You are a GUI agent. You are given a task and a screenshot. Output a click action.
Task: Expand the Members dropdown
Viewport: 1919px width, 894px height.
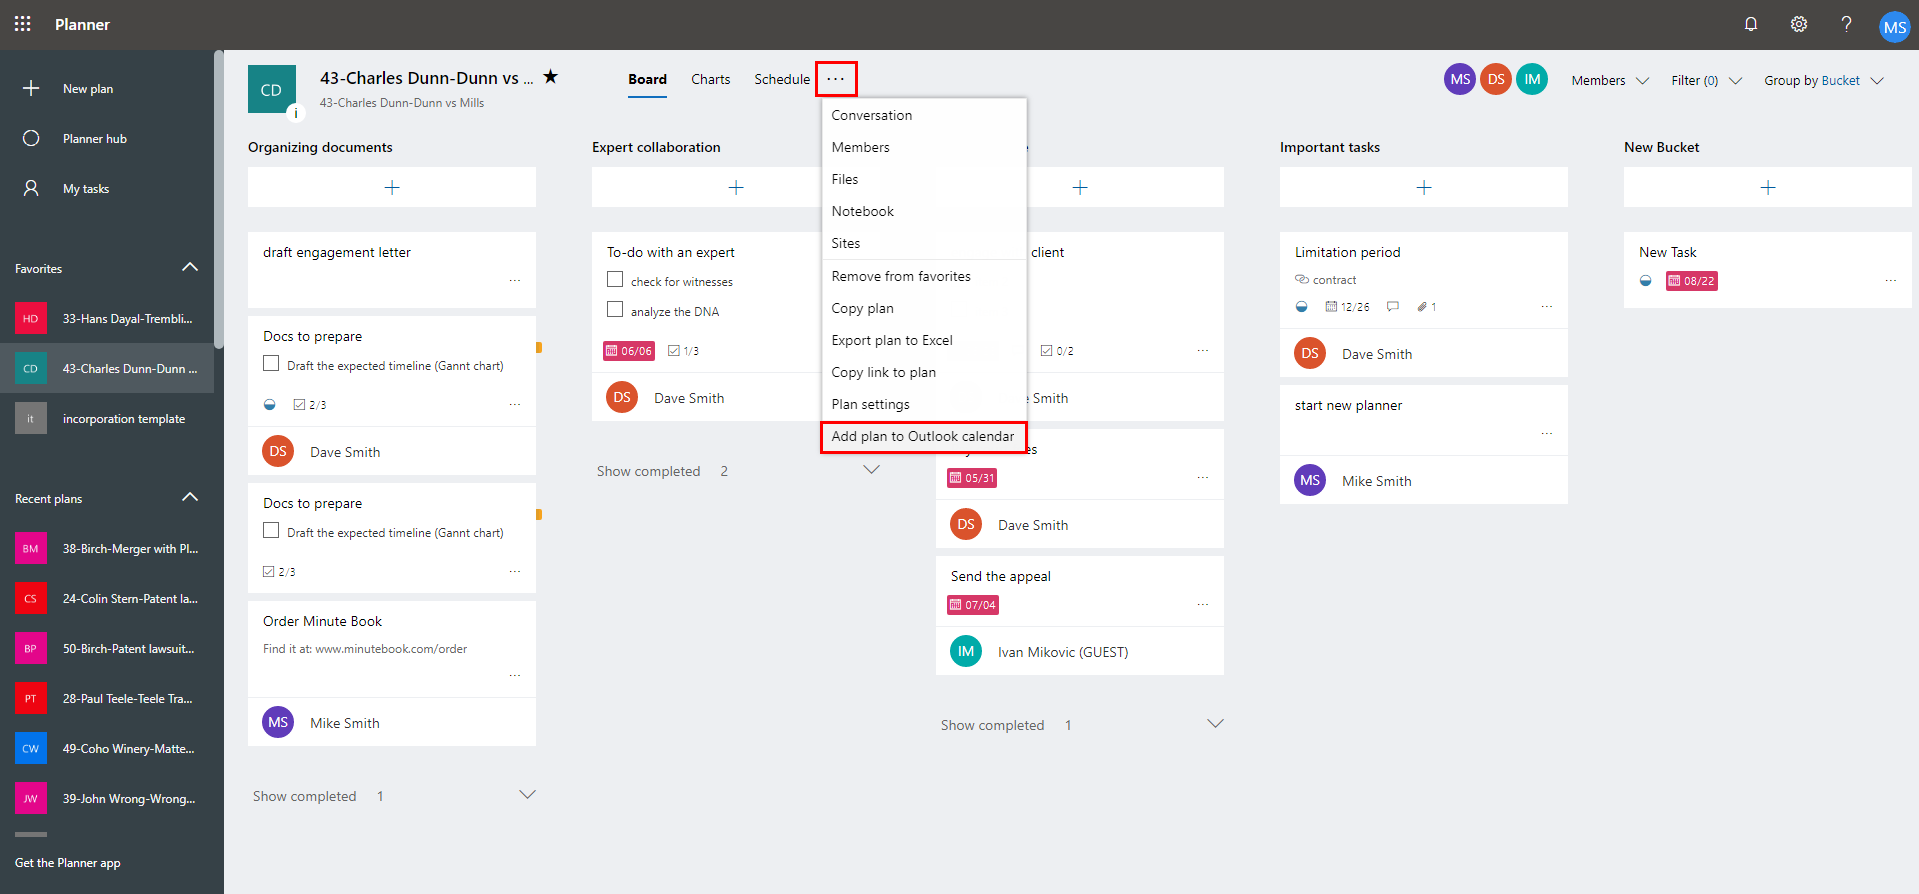[1609, 80]
